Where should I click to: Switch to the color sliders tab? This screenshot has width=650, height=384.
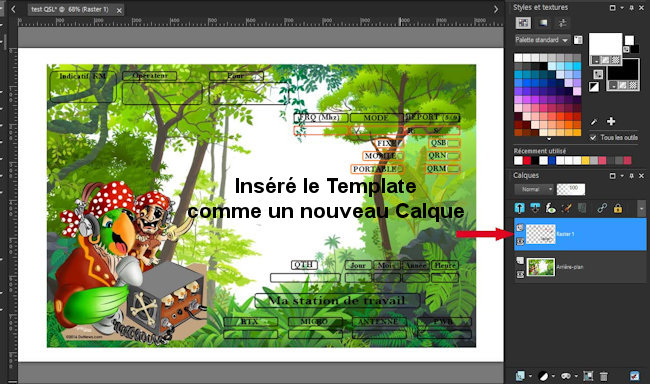coord(563,23)
